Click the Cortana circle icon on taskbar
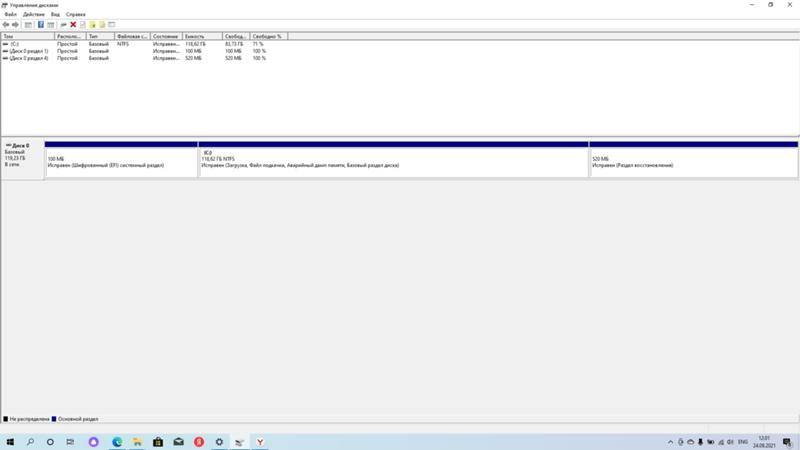Viewport: 800px width, 450px height. click(50, 442)
